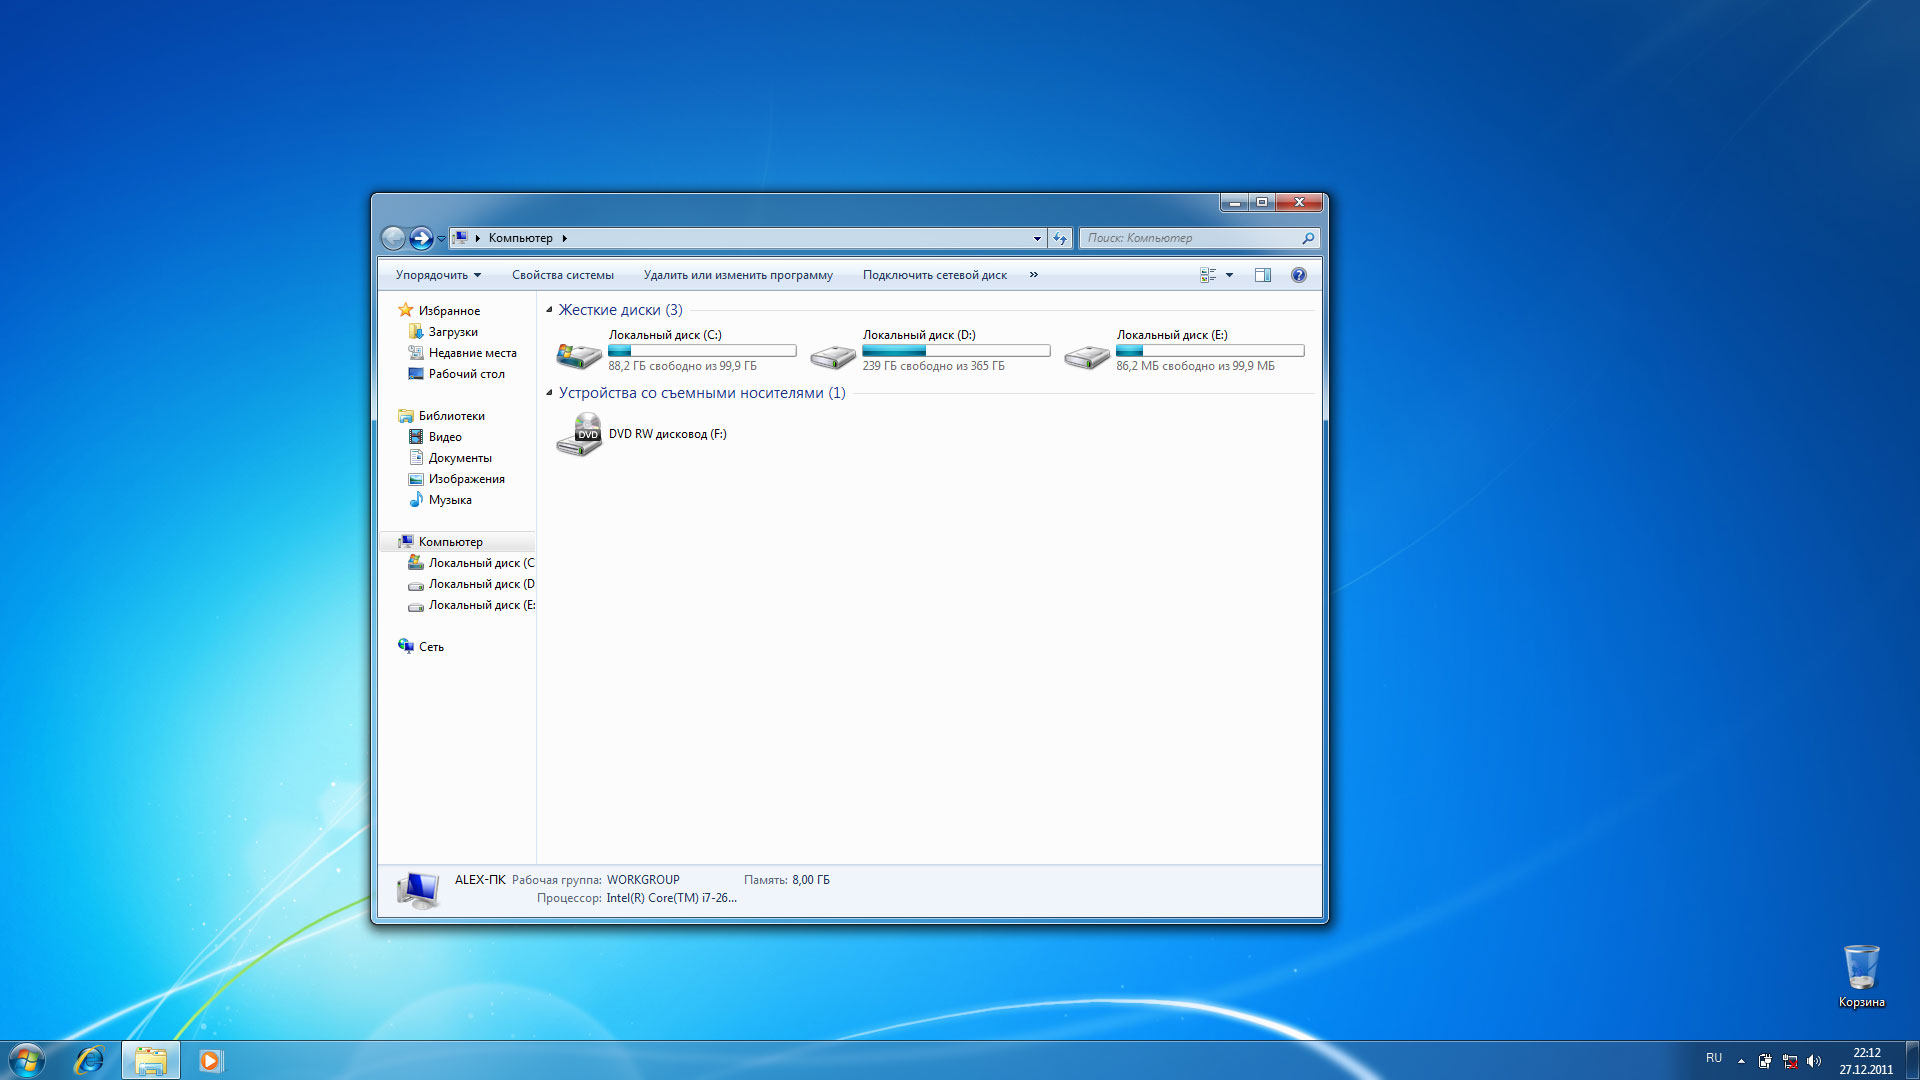The image size is (1920, 1080).
Task: Click Uninstall or change a program
Action: (737, 275)
